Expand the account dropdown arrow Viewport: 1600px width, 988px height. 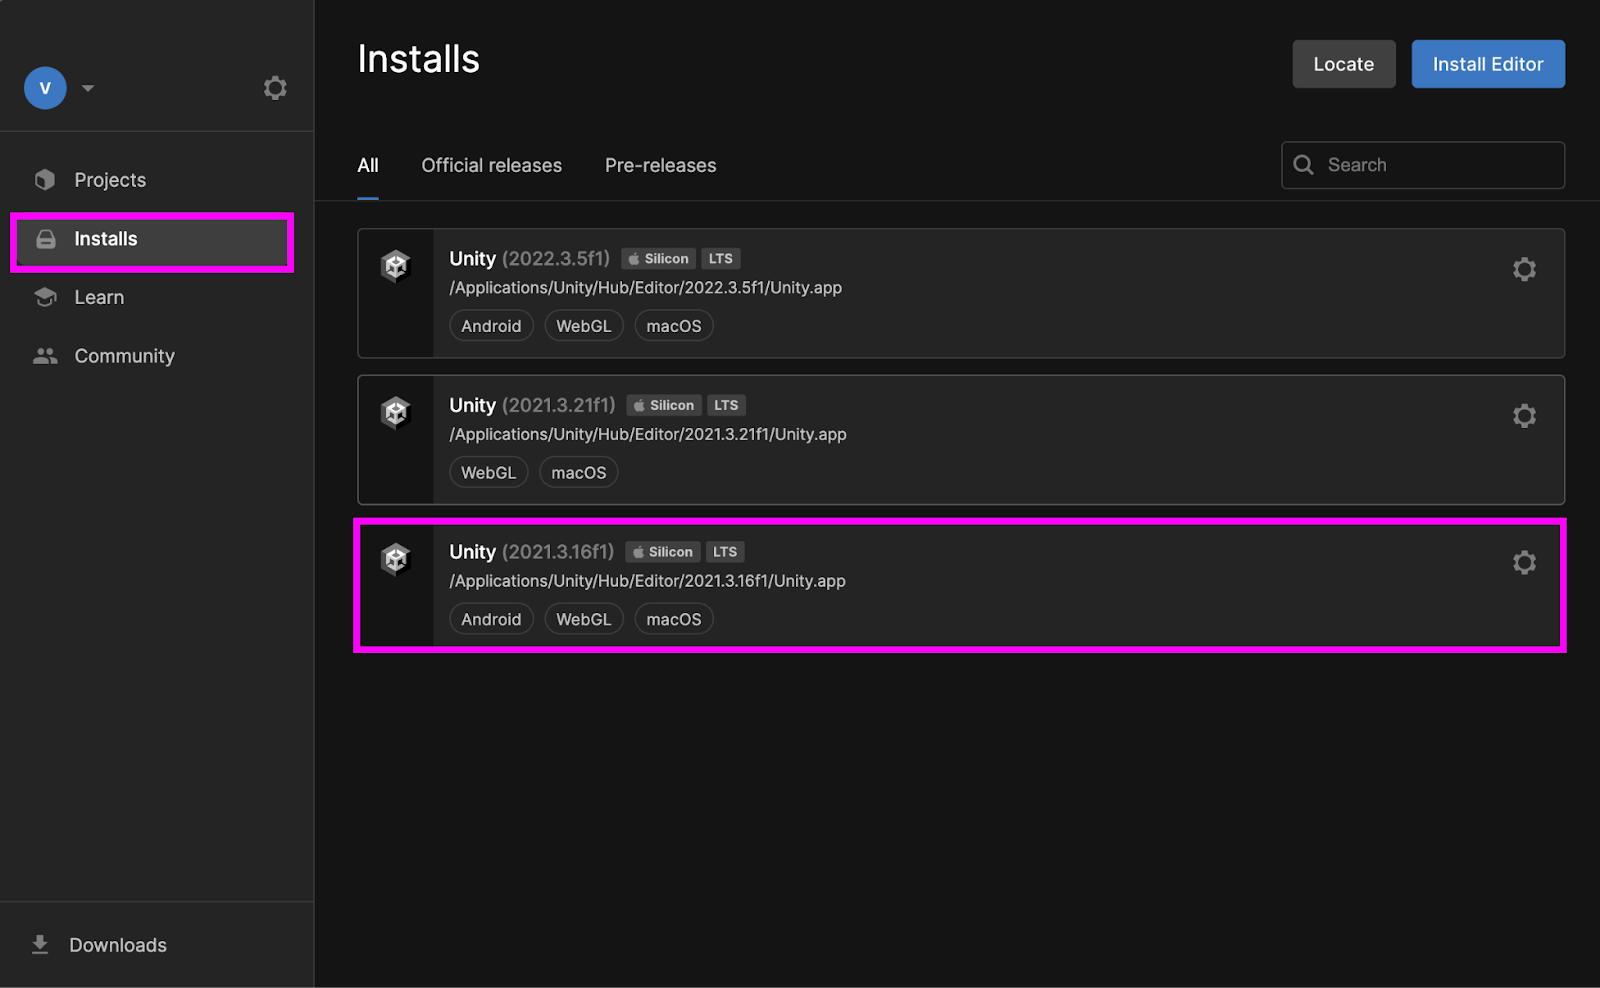coord(88,88)
